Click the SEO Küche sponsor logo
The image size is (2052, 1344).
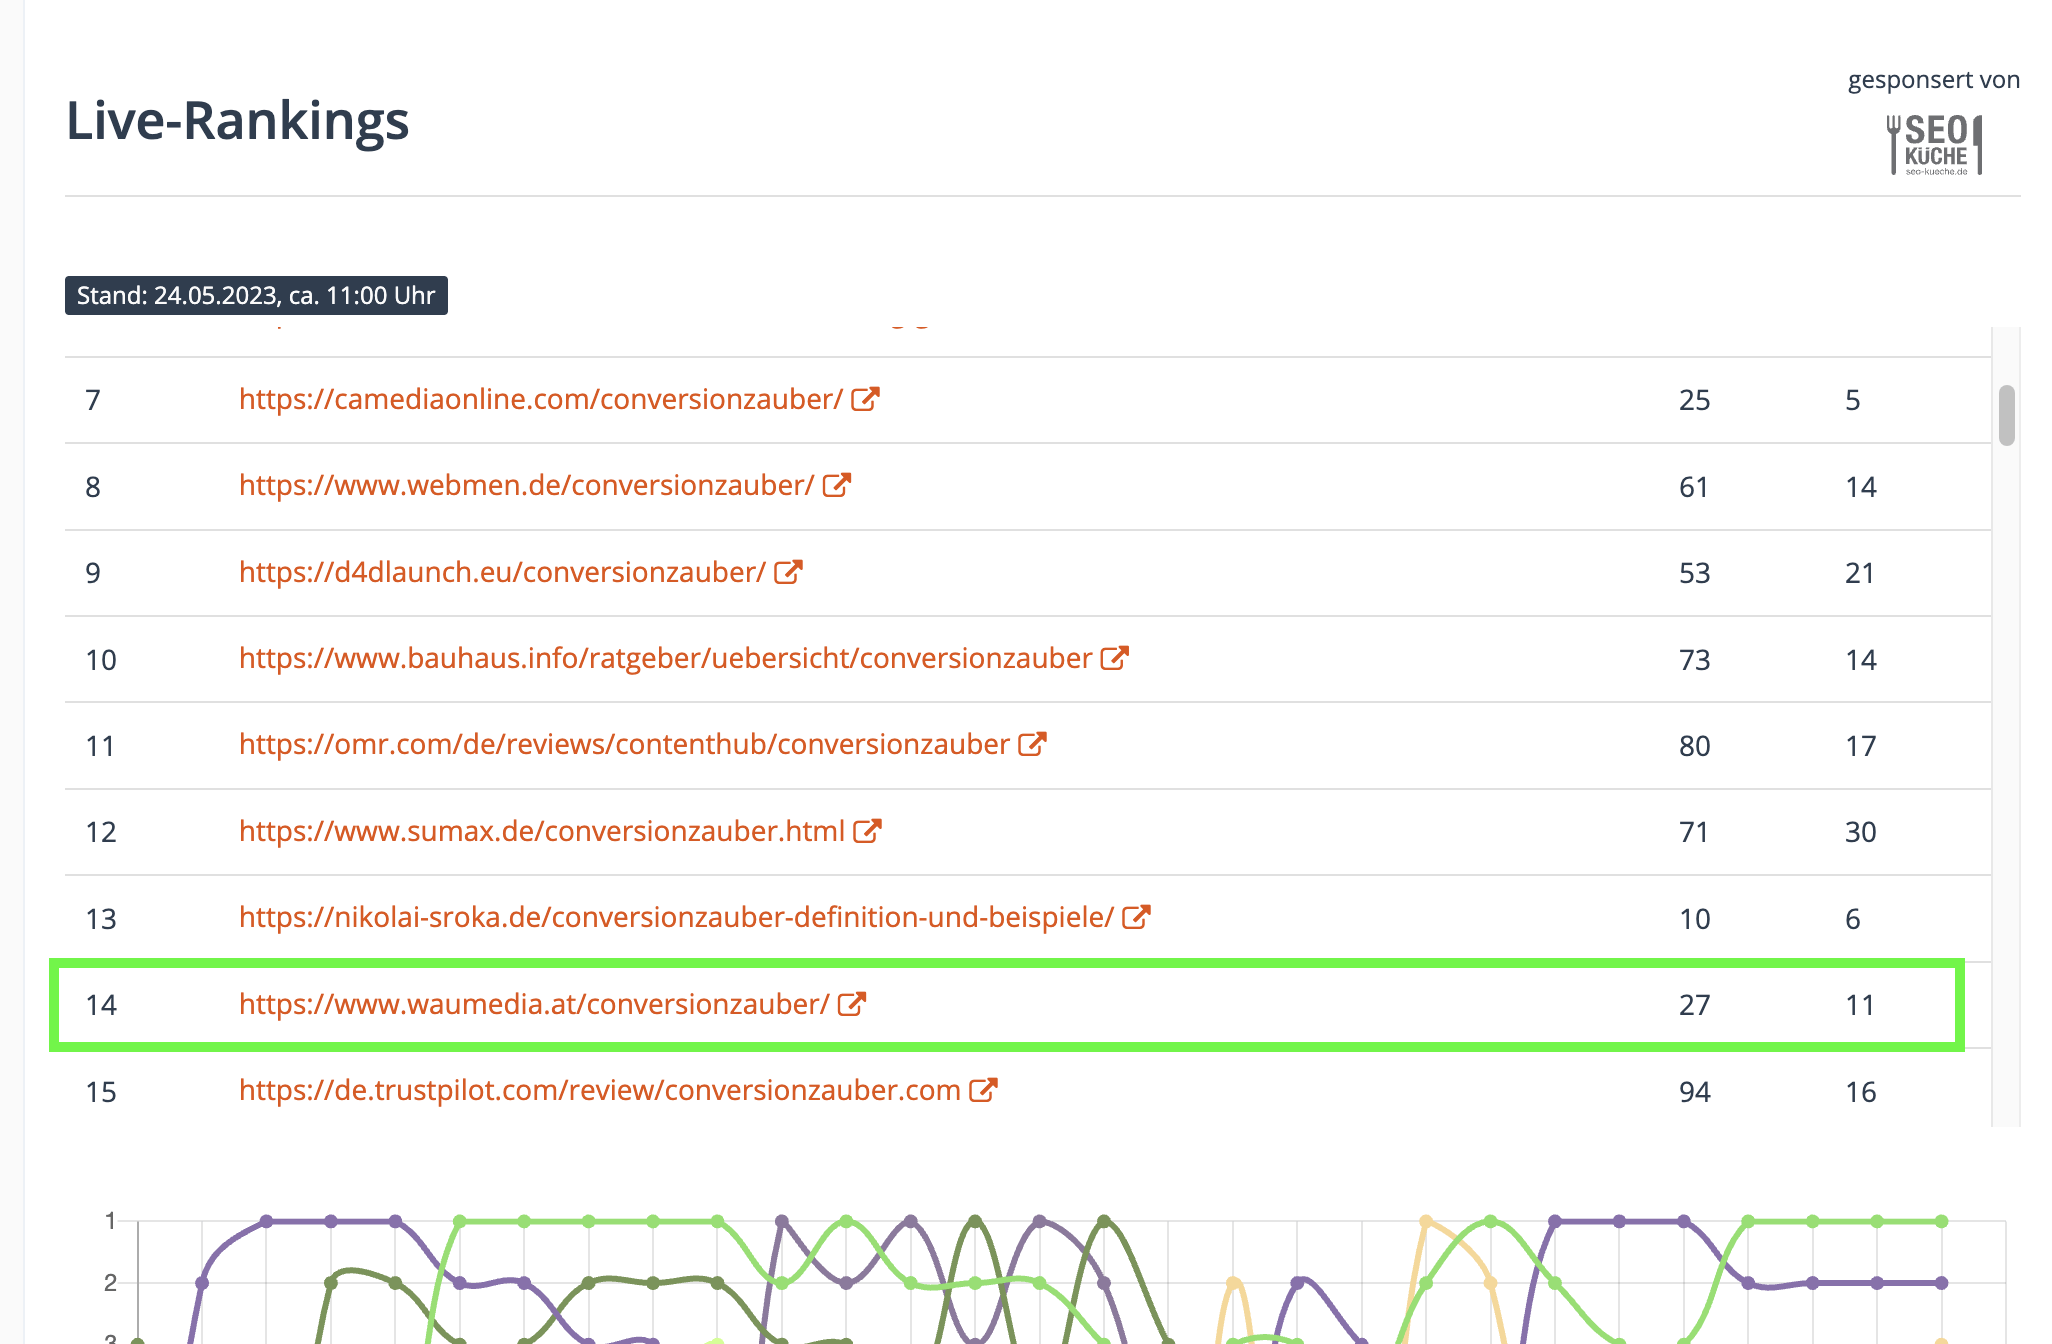pos(1934,145)
